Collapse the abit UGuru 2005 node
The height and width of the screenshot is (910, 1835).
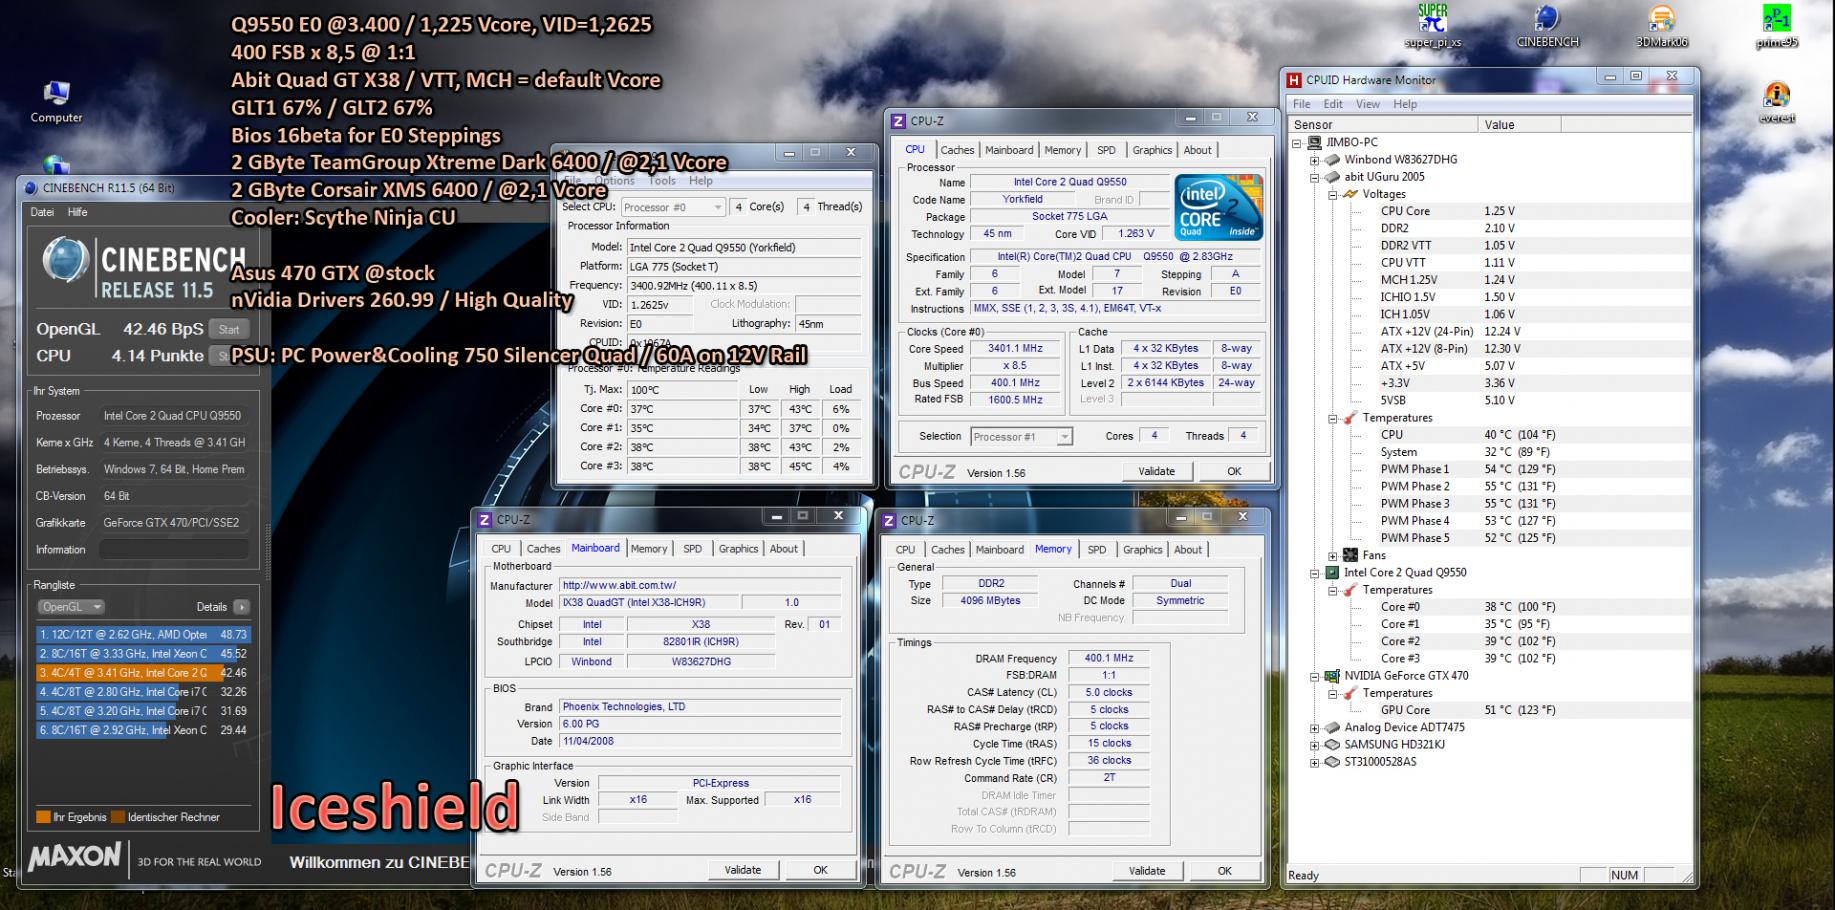pos(1315,177)
